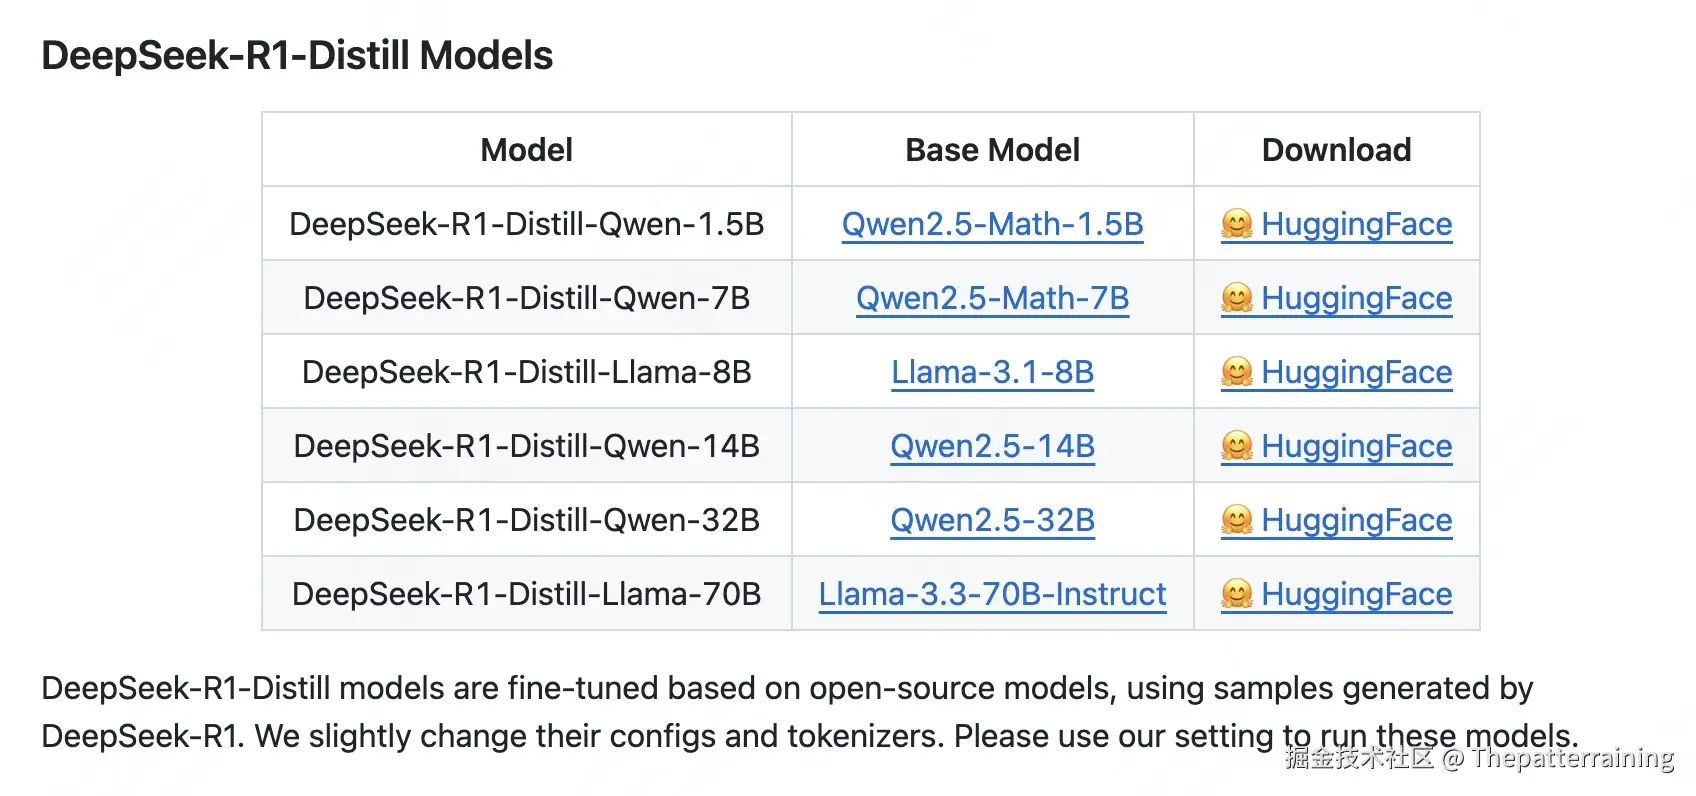Open the Llama-3.3-70B-Instruct link
1696x796 pixels.
click(992, 594)
